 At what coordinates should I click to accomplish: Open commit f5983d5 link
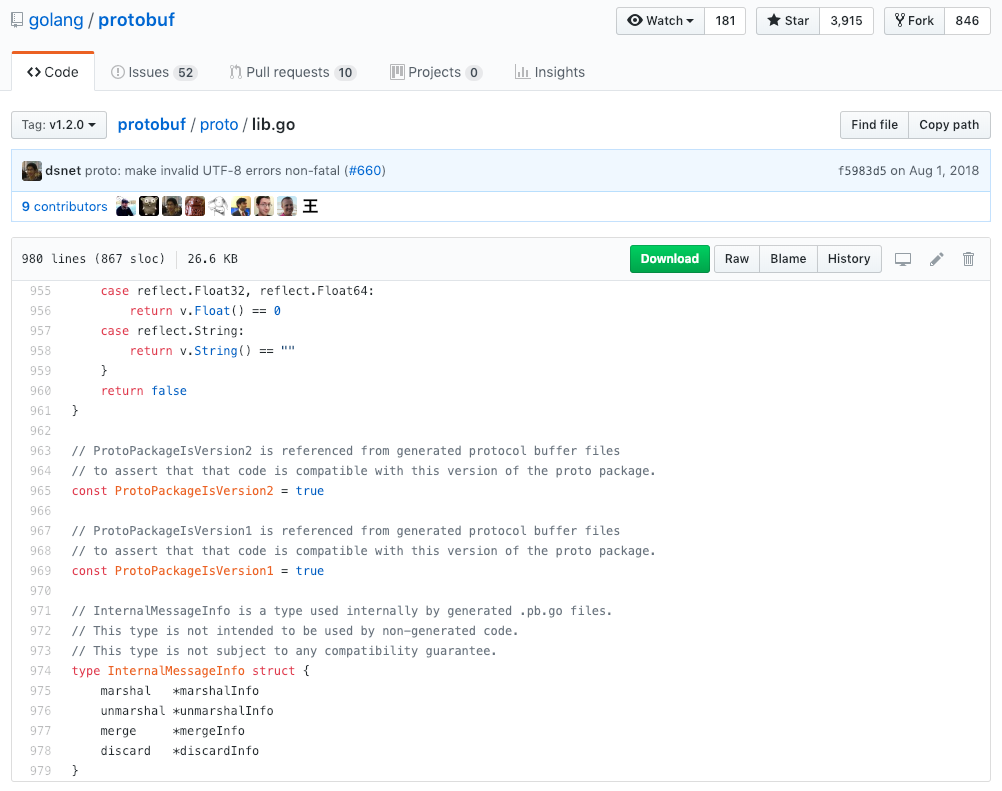(862, 171)
